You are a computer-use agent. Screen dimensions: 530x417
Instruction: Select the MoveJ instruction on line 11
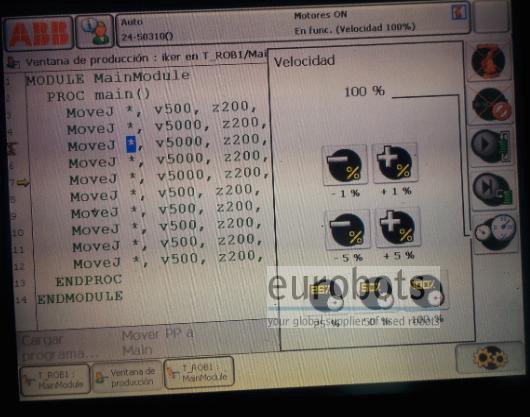tap(168, 244)
